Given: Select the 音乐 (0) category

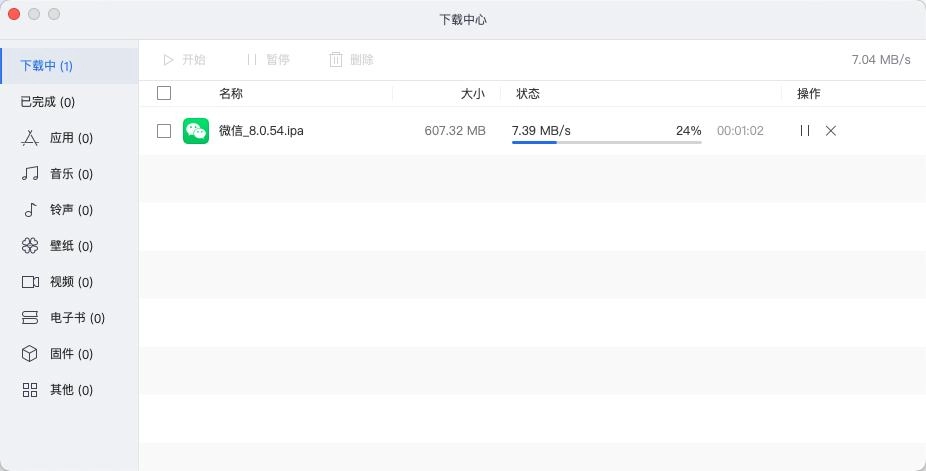Looking at the screenshot, I should (x=69, y=174).
